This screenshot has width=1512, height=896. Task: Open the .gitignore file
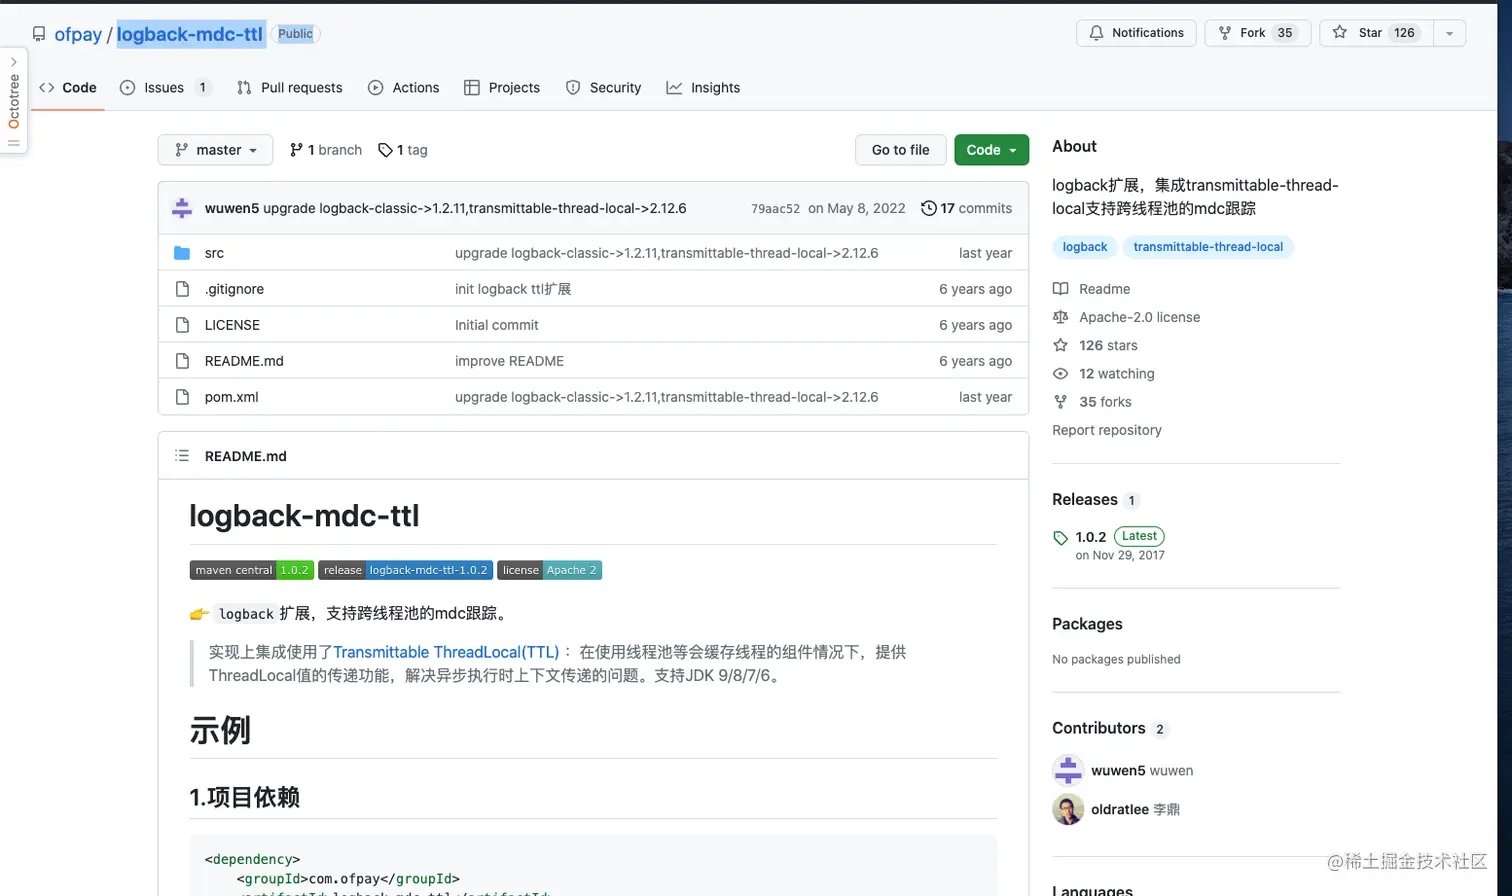point(234,289)
